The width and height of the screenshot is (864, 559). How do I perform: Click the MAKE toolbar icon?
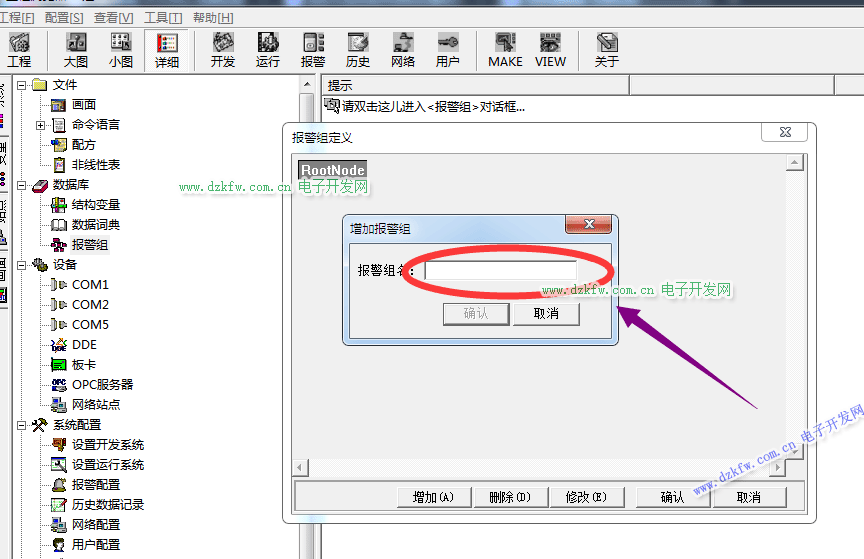(x=505, y=50)
